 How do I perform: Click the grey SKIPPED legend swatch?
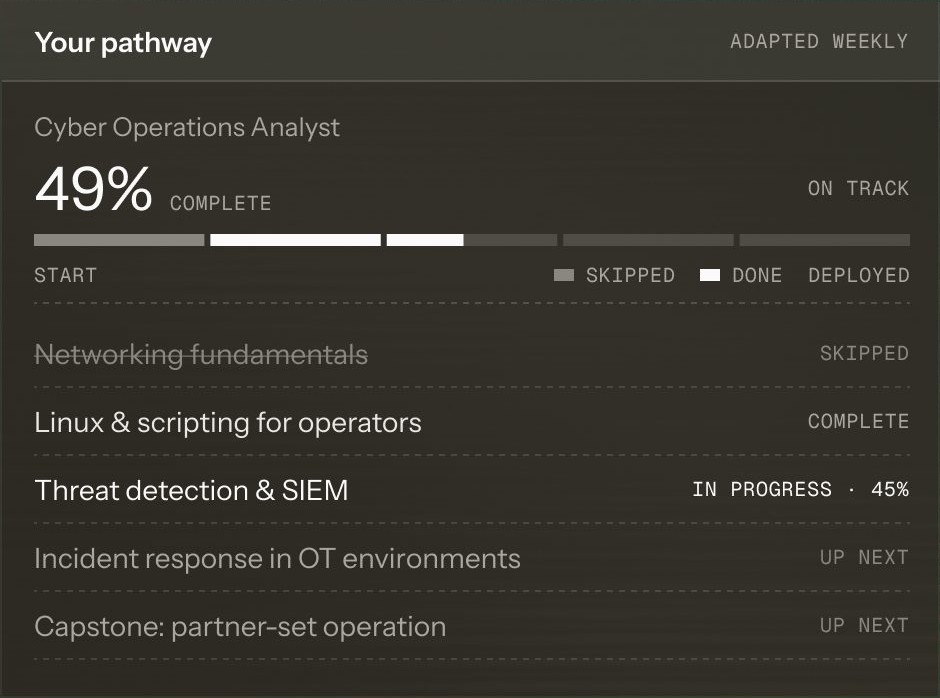coord(564,275)
